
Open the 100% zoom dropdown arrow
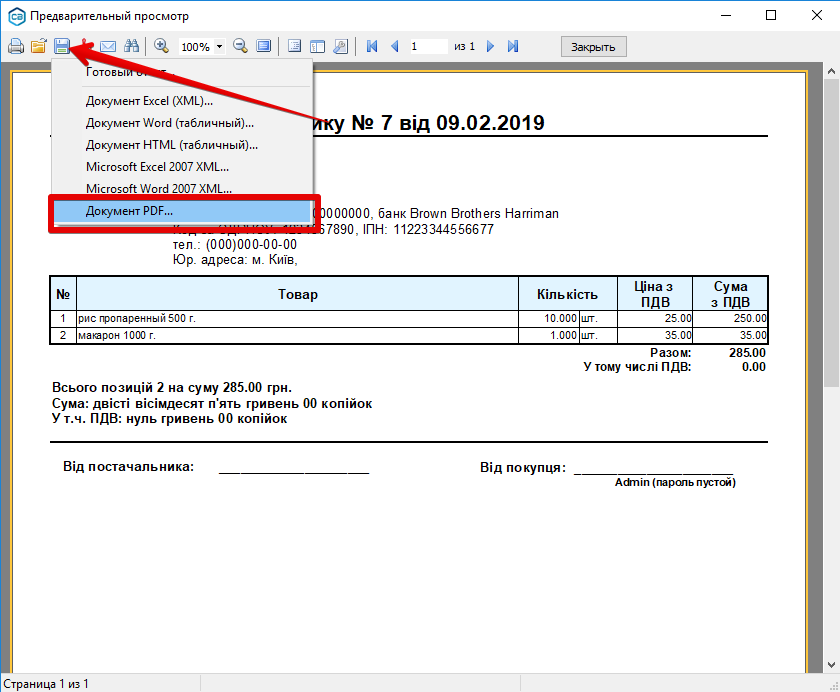click(x=220, y=47)
